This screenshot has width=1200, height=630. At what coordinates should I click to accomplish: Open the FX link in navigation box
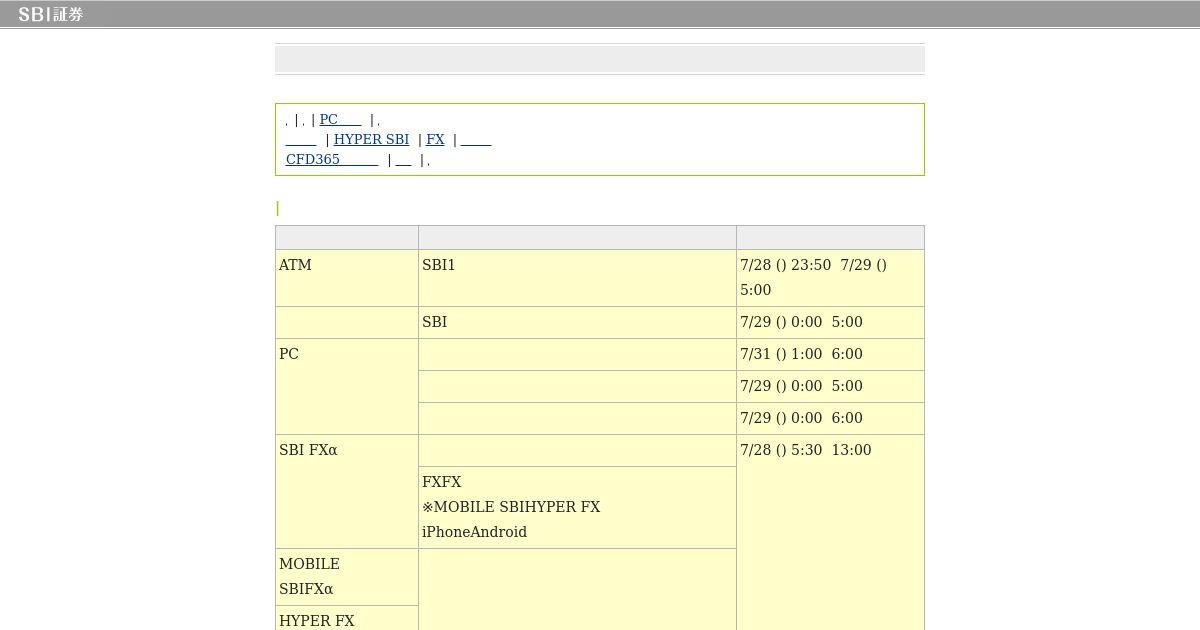tap(435, 139)
